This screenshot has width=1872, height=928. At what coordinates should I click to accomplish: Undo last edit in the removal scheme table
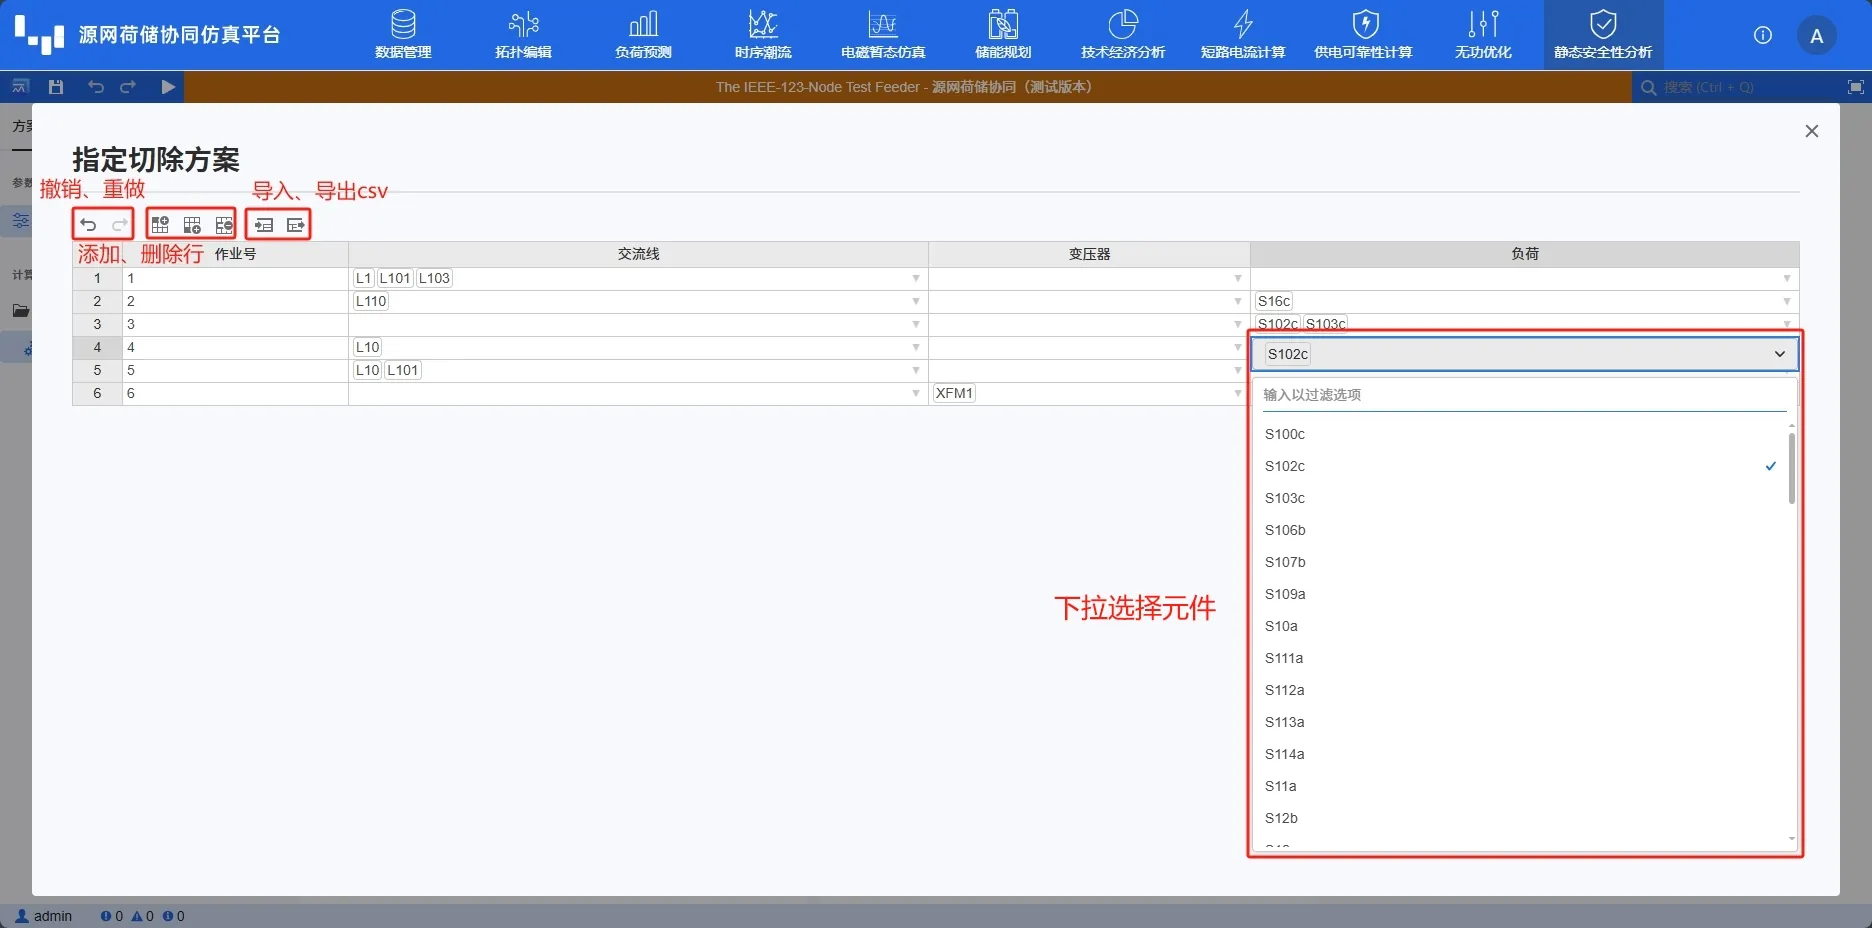[x=88, y=225]
